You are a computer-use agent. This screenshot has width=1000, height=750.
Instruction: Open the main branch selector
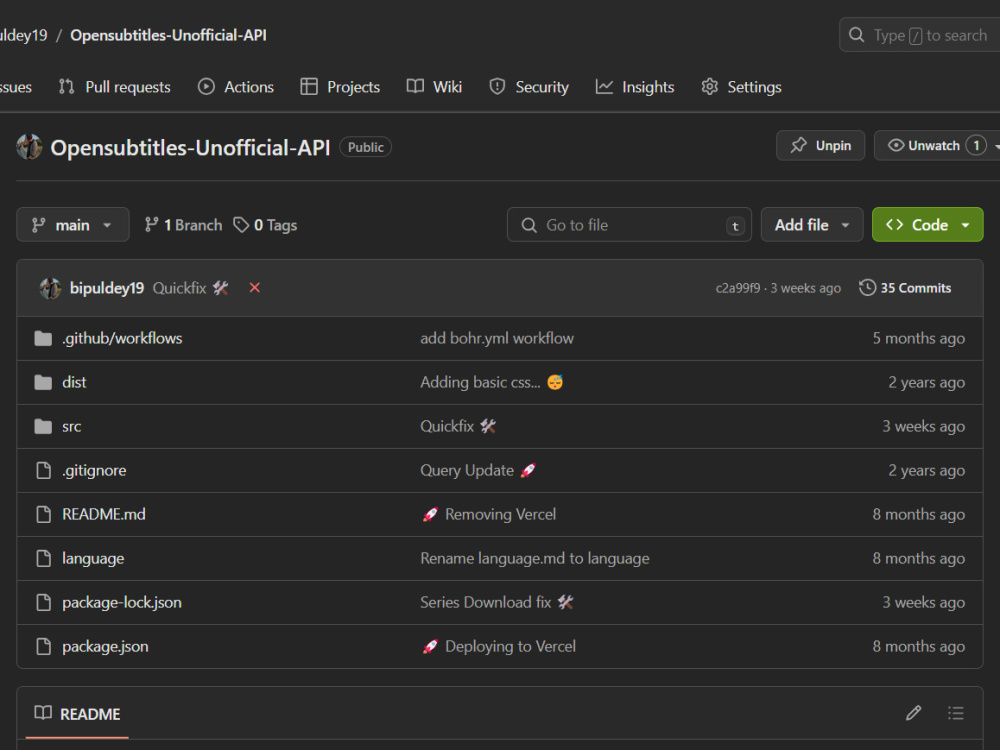tap(72, 224)
